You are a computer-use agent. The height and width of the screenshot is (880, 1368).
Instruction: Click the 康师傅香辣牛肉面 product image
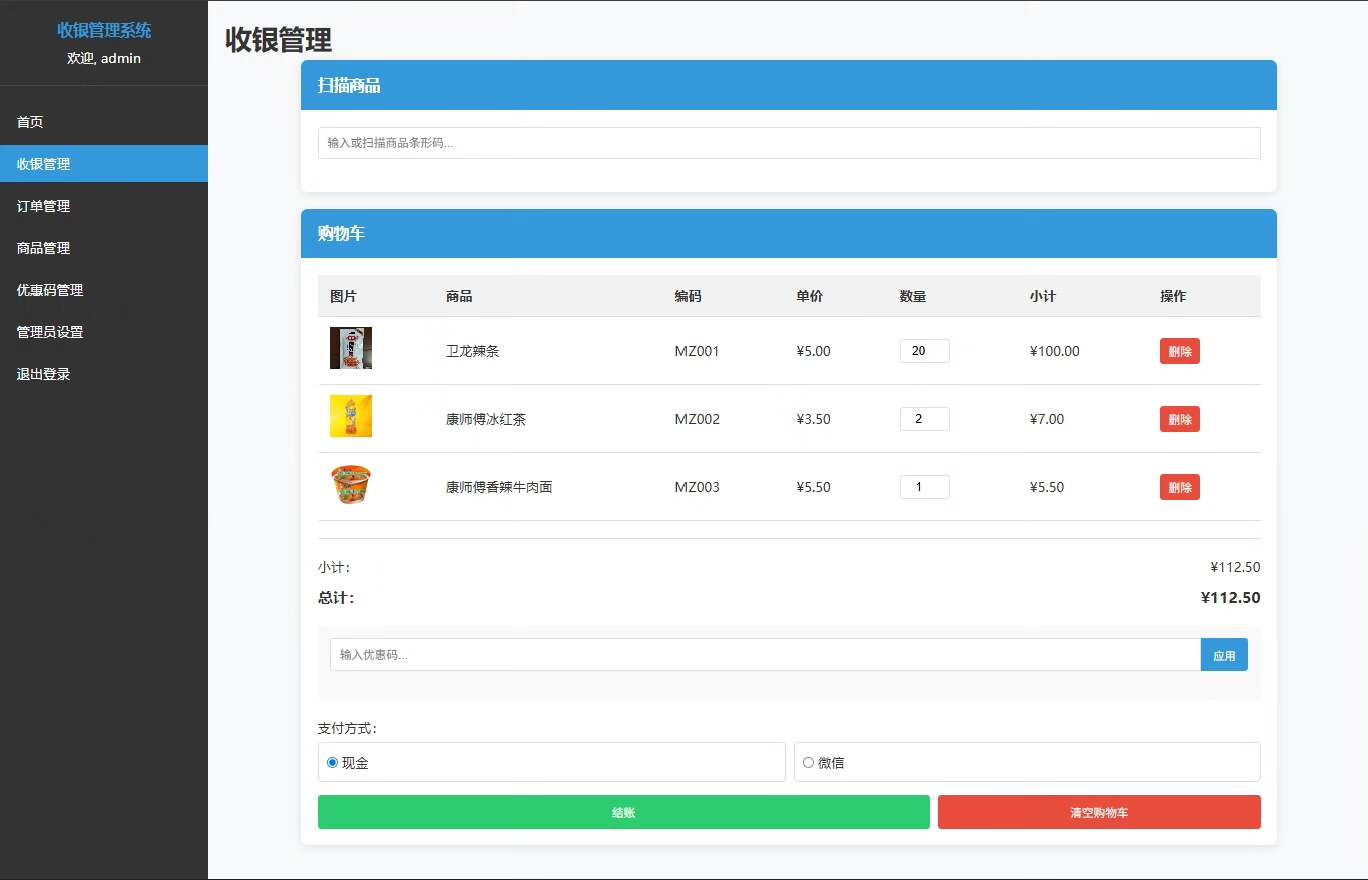350,485
